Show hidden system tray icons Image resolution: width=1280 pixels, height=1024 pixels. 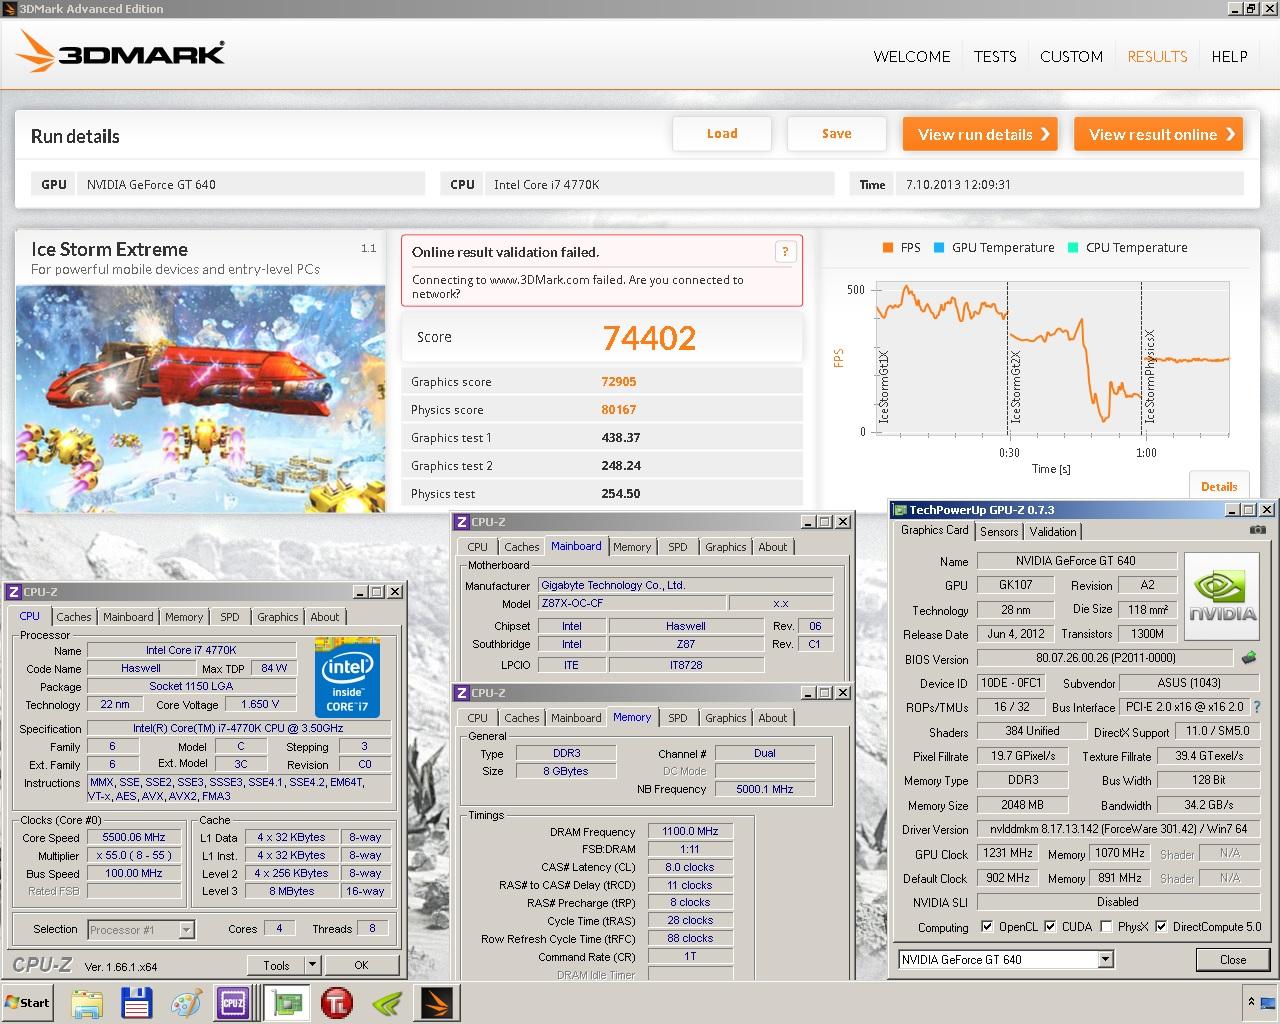tap(1250, 1001)
